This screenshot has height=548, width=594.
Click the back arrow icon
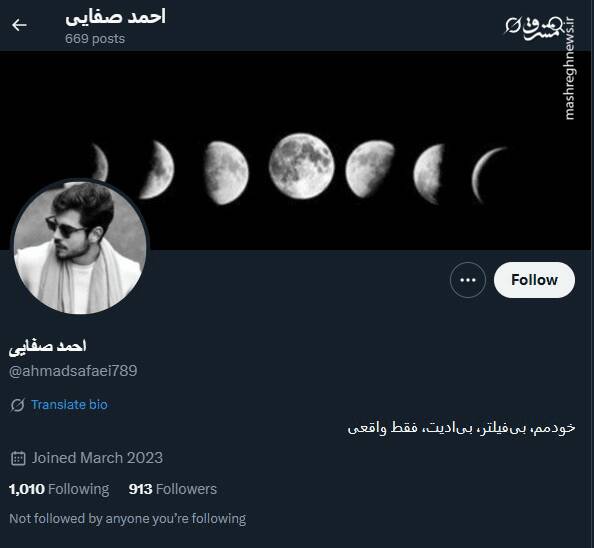pos(19,25)
